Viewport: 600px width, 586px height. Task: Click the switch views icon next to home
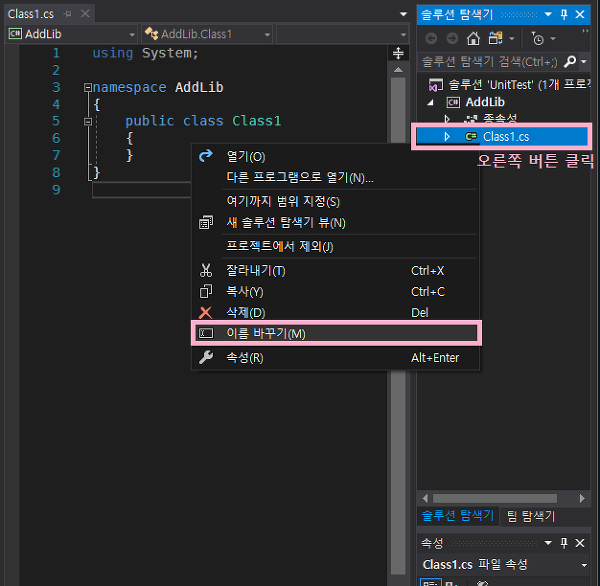[x=496, y=39]
